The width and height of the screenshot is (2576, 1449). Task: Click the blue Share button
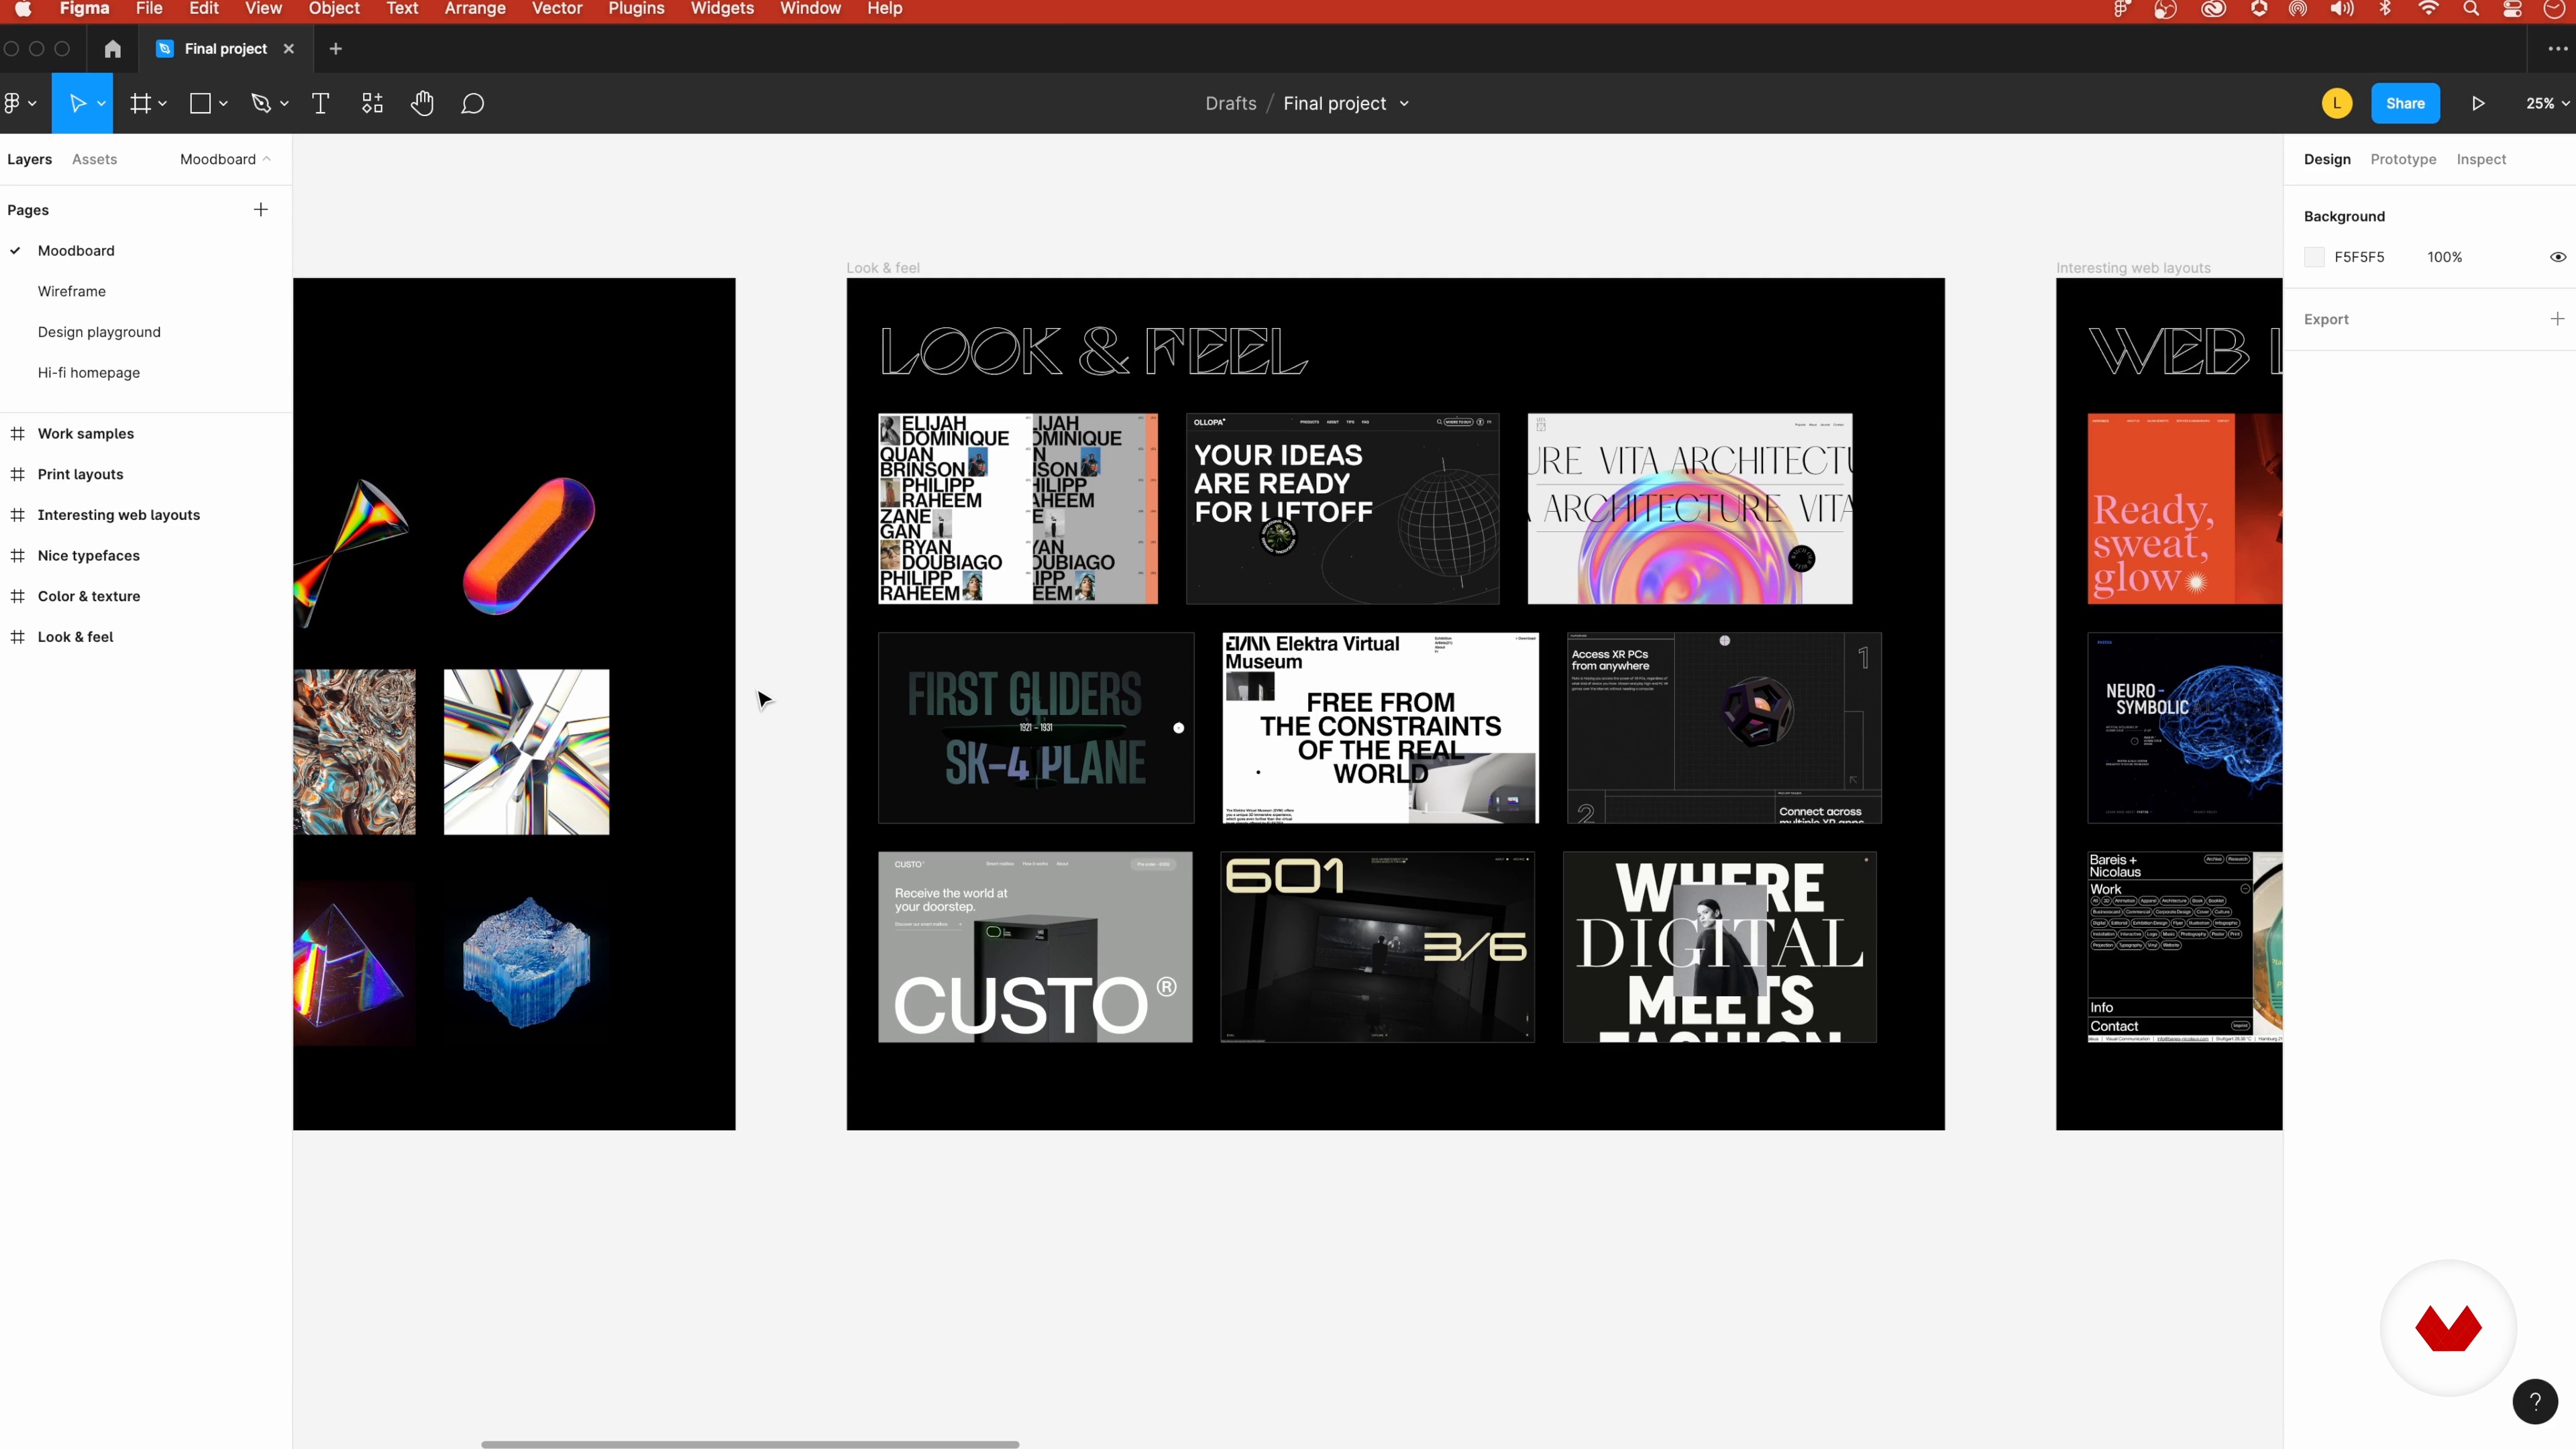2404,103
